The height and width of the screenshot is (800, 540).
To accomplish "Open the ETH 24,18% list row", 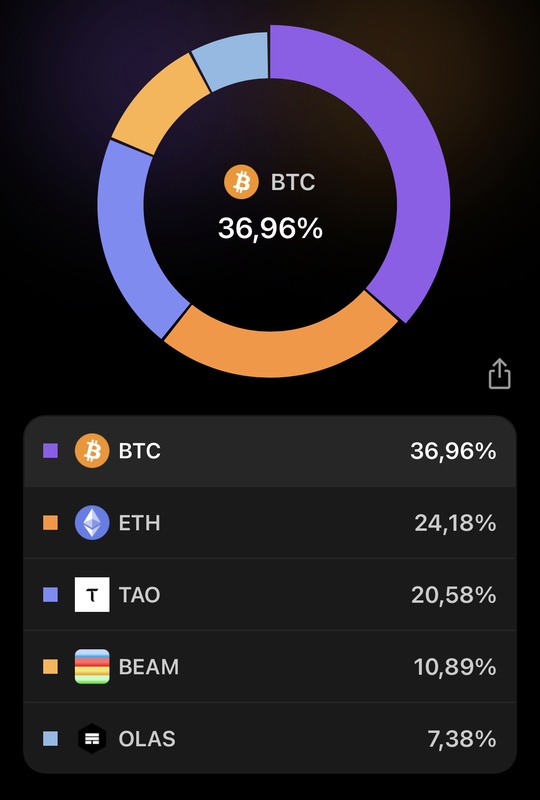I will point(270,522).
